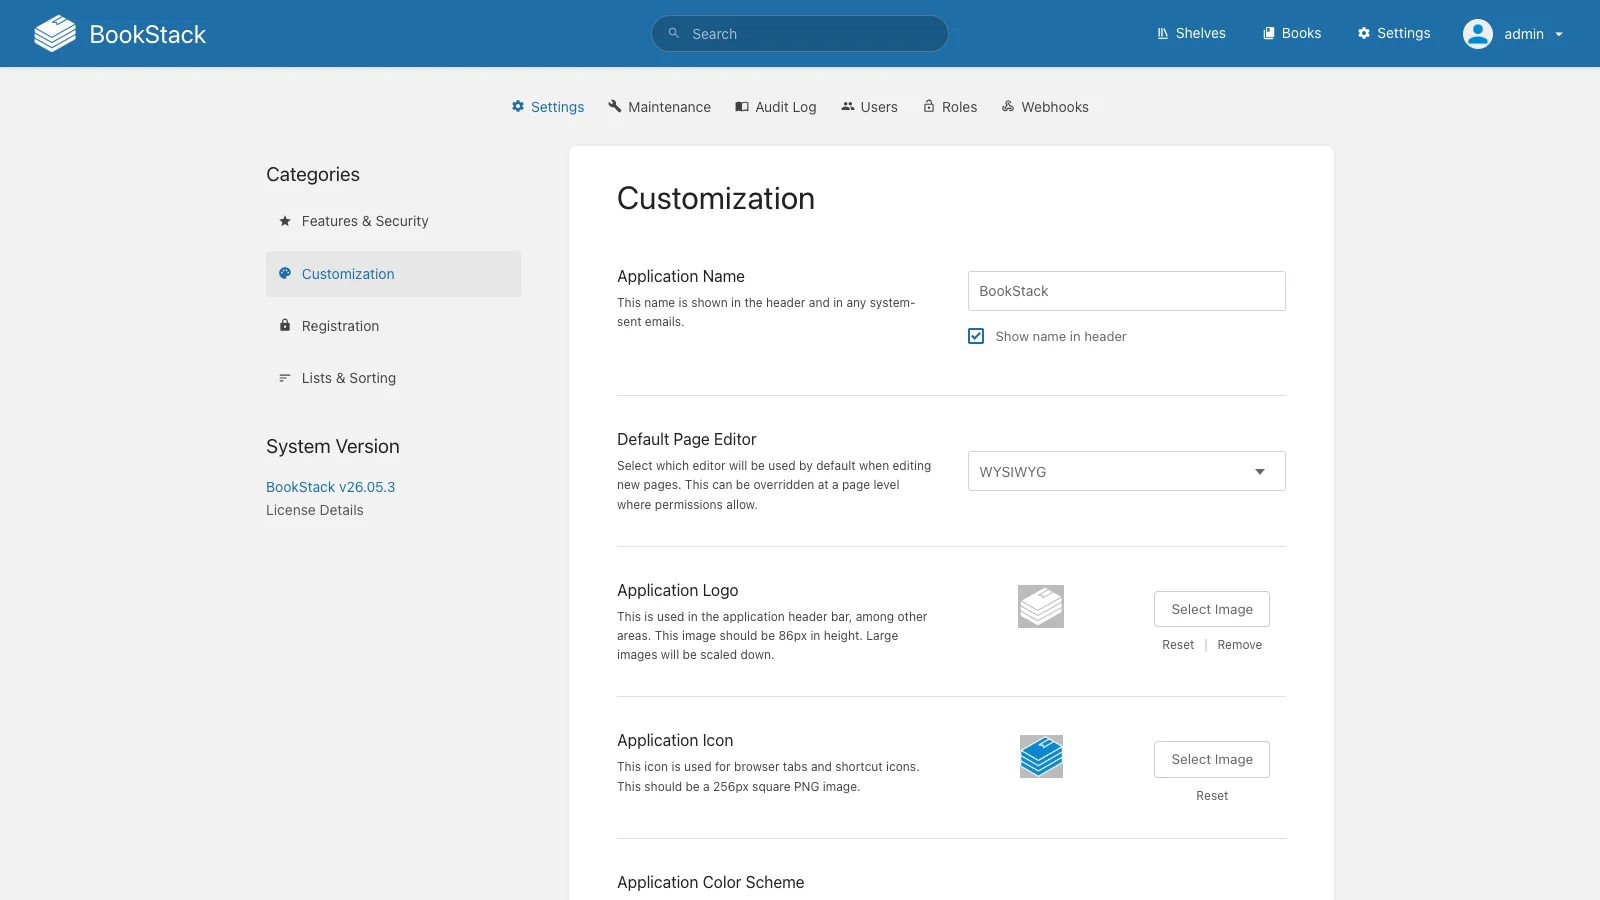Click the star icon beside Features & Security

pos(285,221)
